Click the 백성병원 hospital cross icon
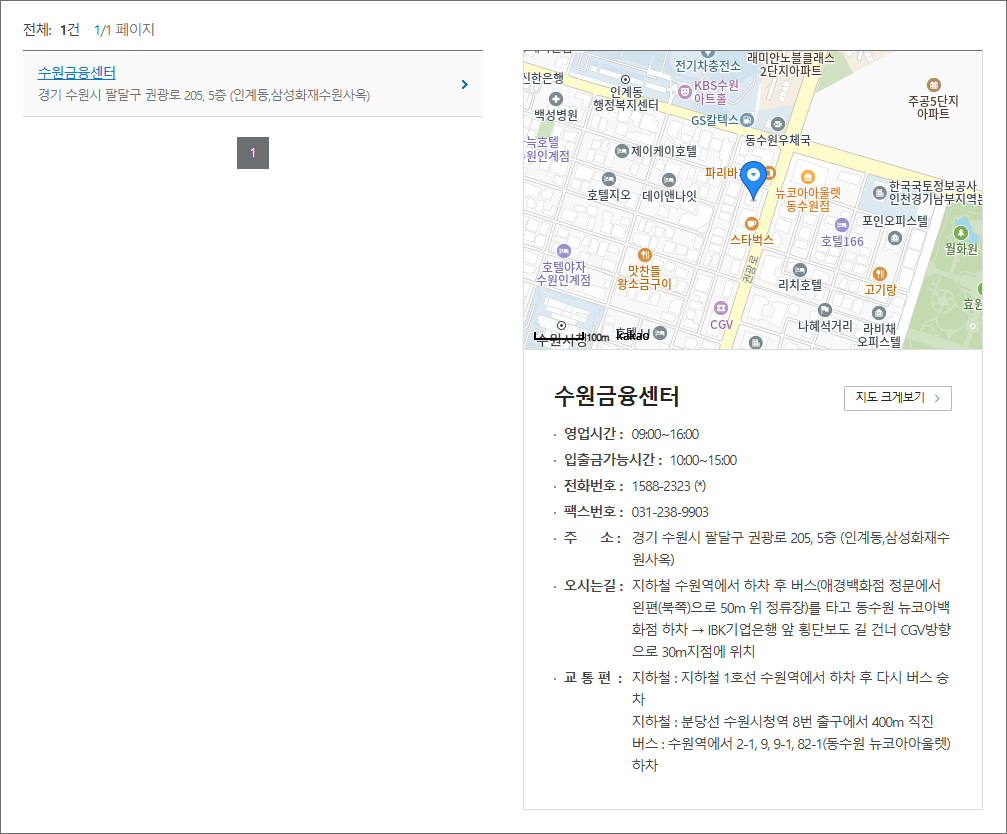 [556, 99]
